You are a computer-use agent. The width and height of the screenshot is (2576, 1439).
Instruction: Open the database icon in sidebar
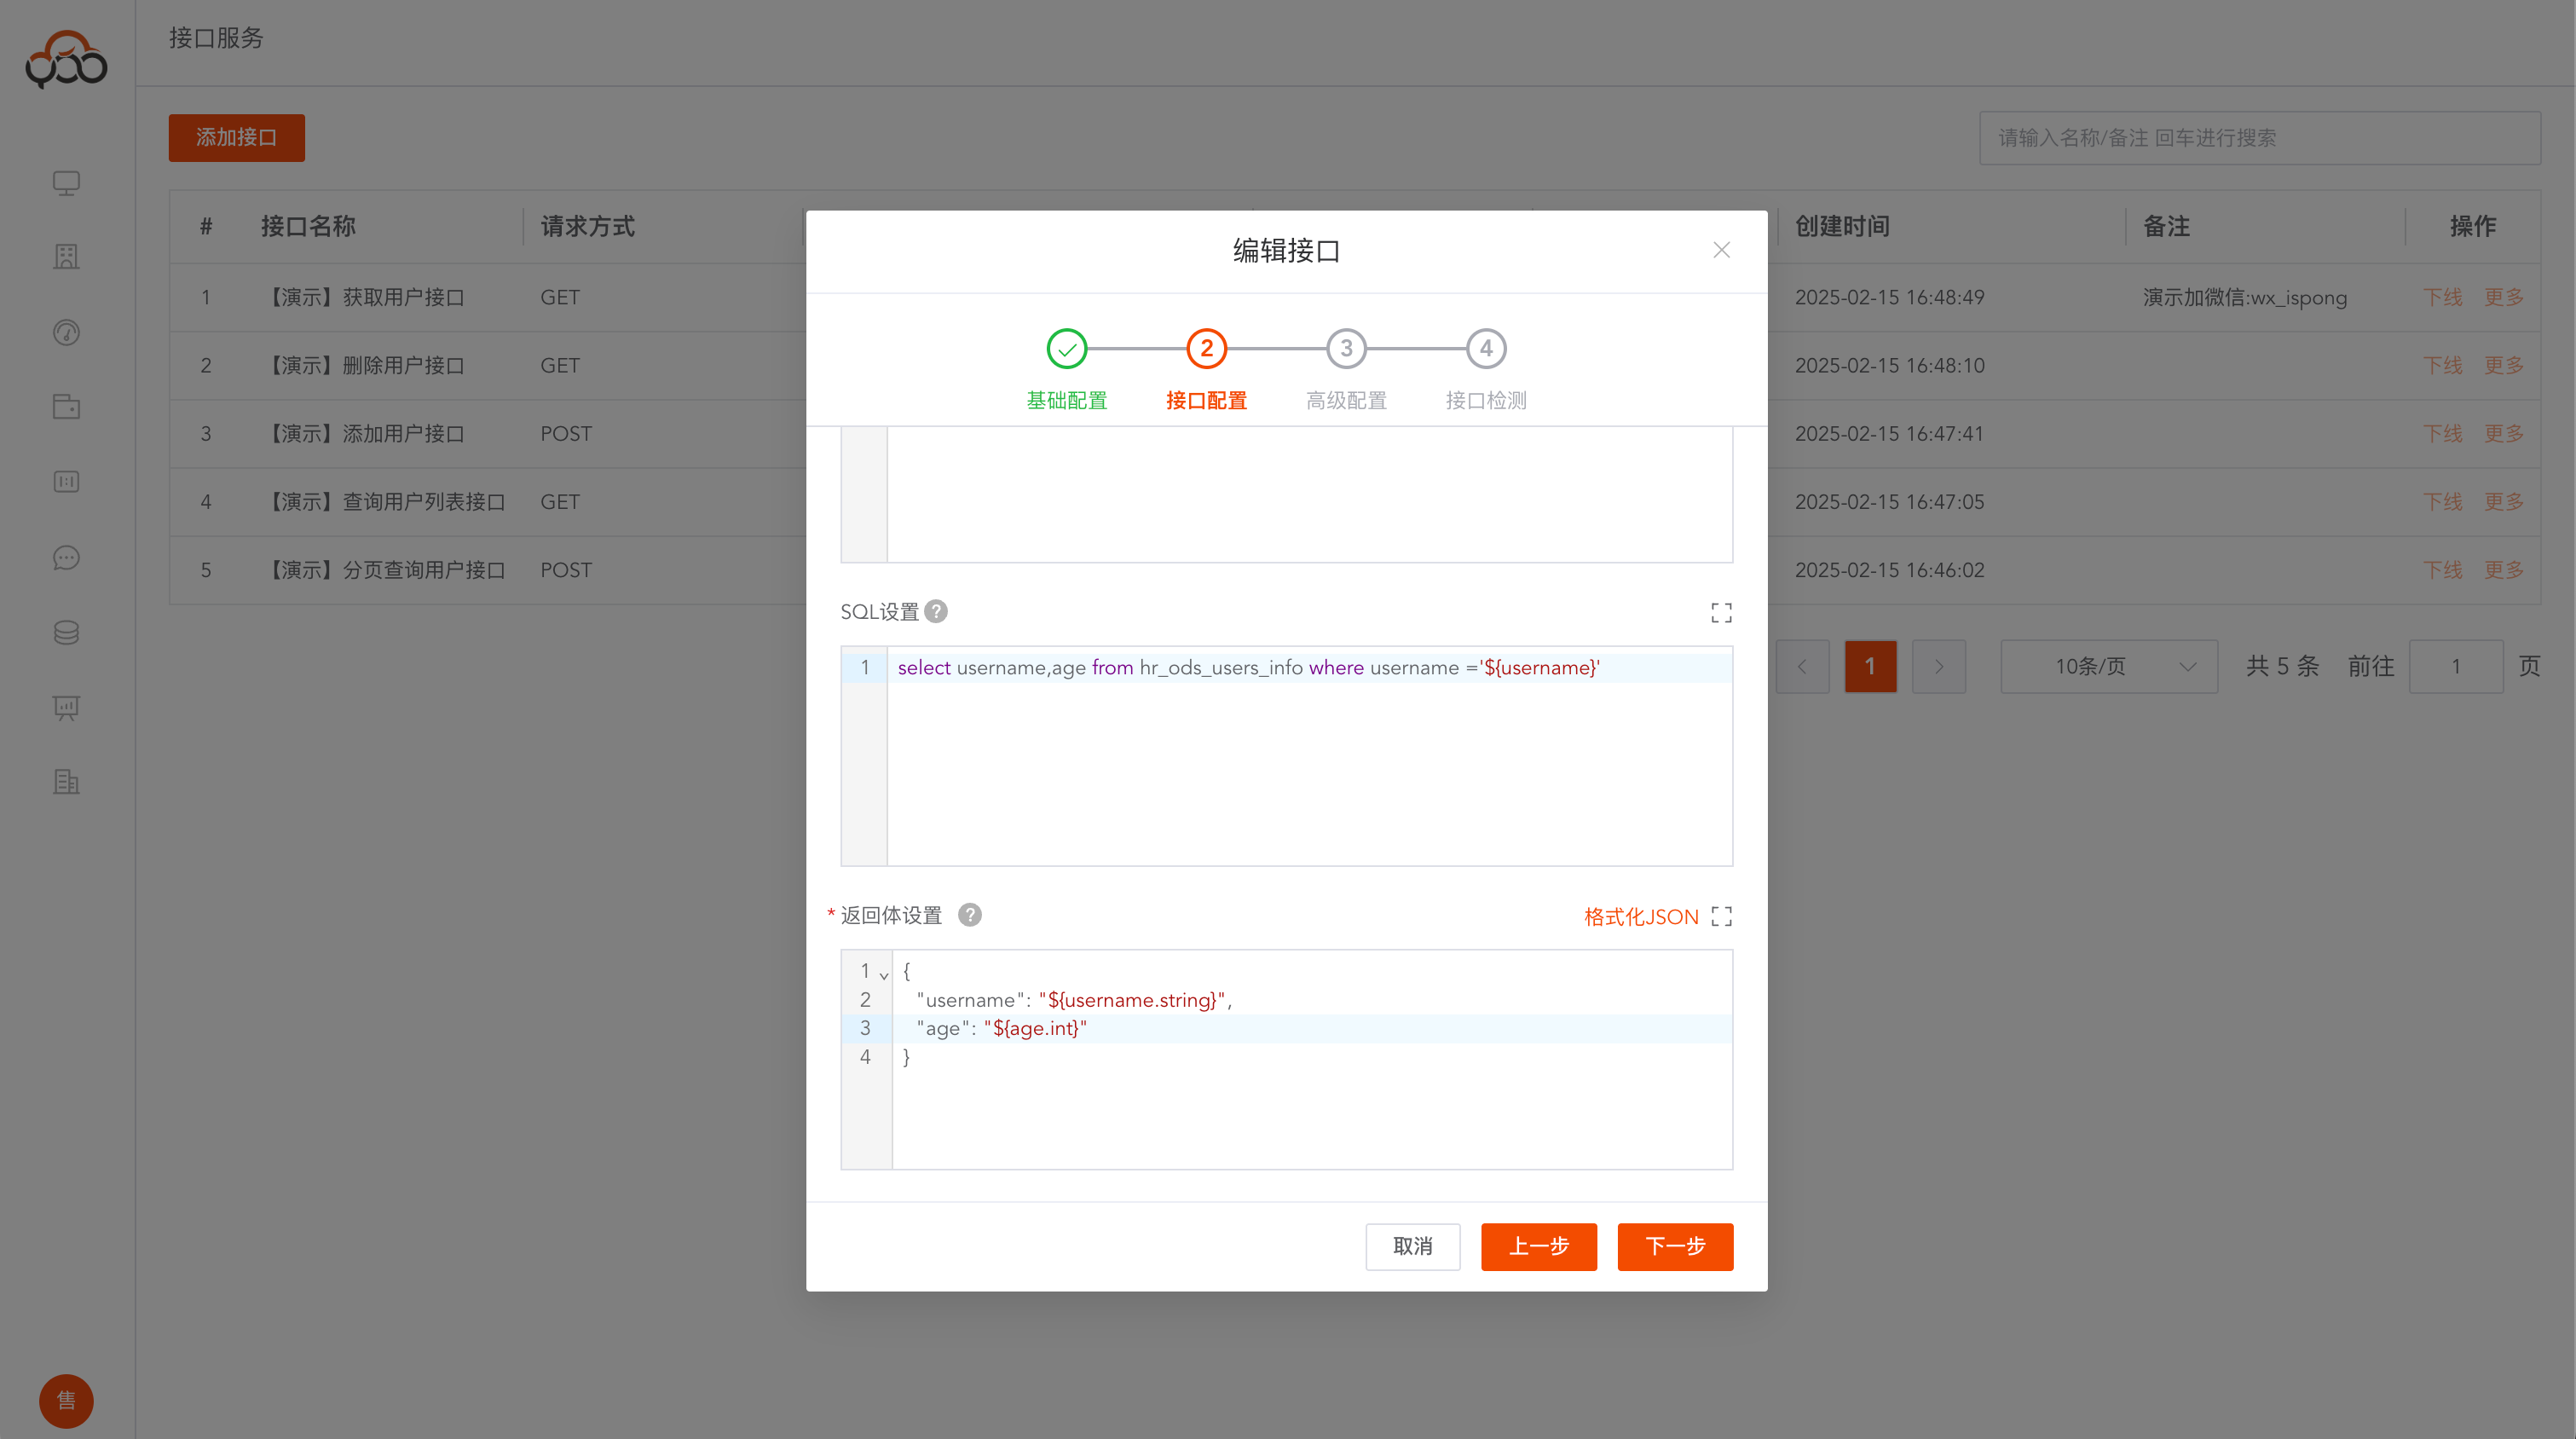pyautogui.click(x=66, y=632)
